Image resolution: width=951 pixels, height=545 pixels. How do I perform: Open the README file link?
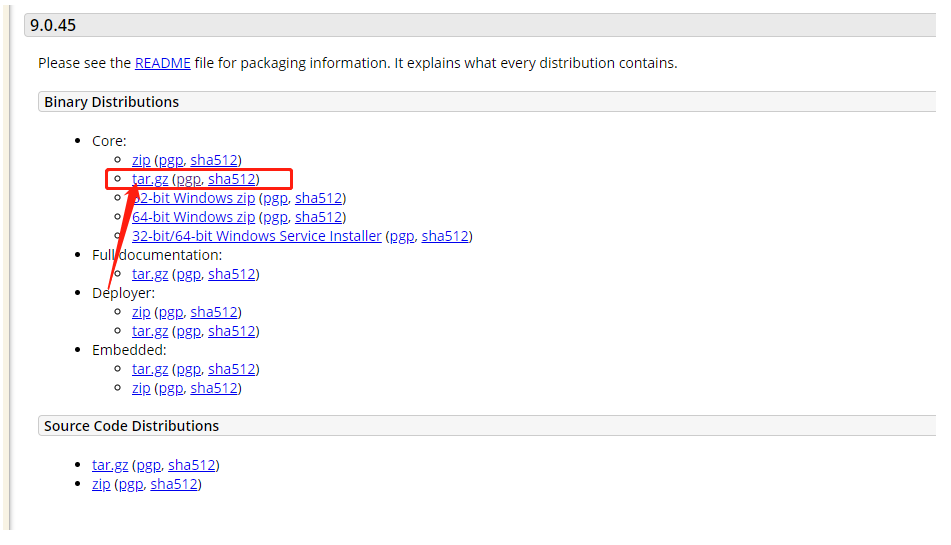point(162,63)
